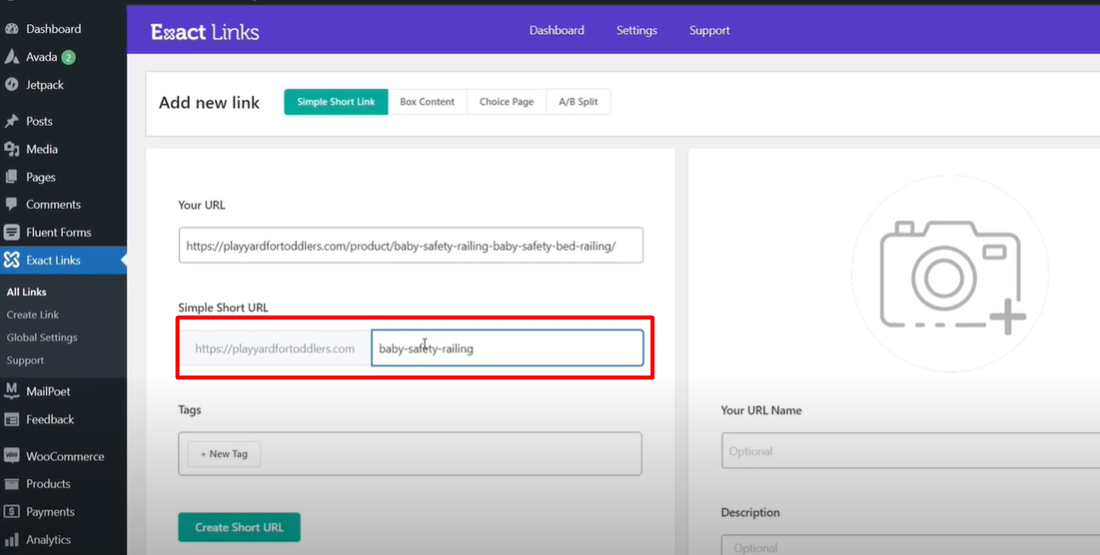Open Payments in sidebar

pyautogui.click(x=50, y=511)
